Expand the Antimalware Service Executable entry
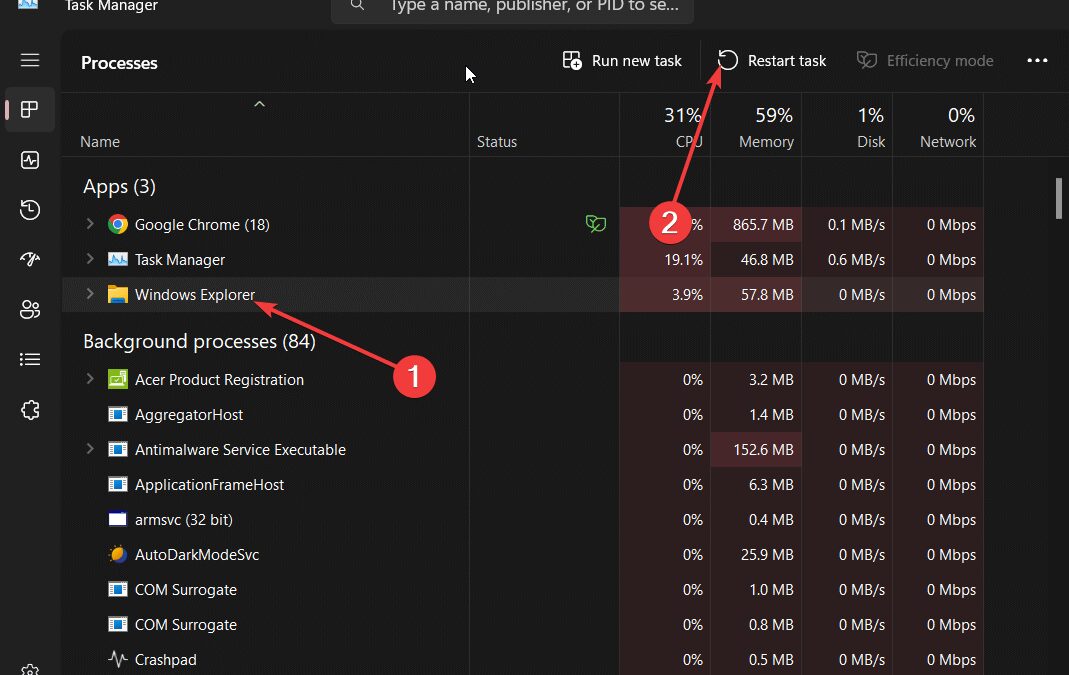This screenshot has width=1069, height=675. pyautogui.click(x=90, y=449)
